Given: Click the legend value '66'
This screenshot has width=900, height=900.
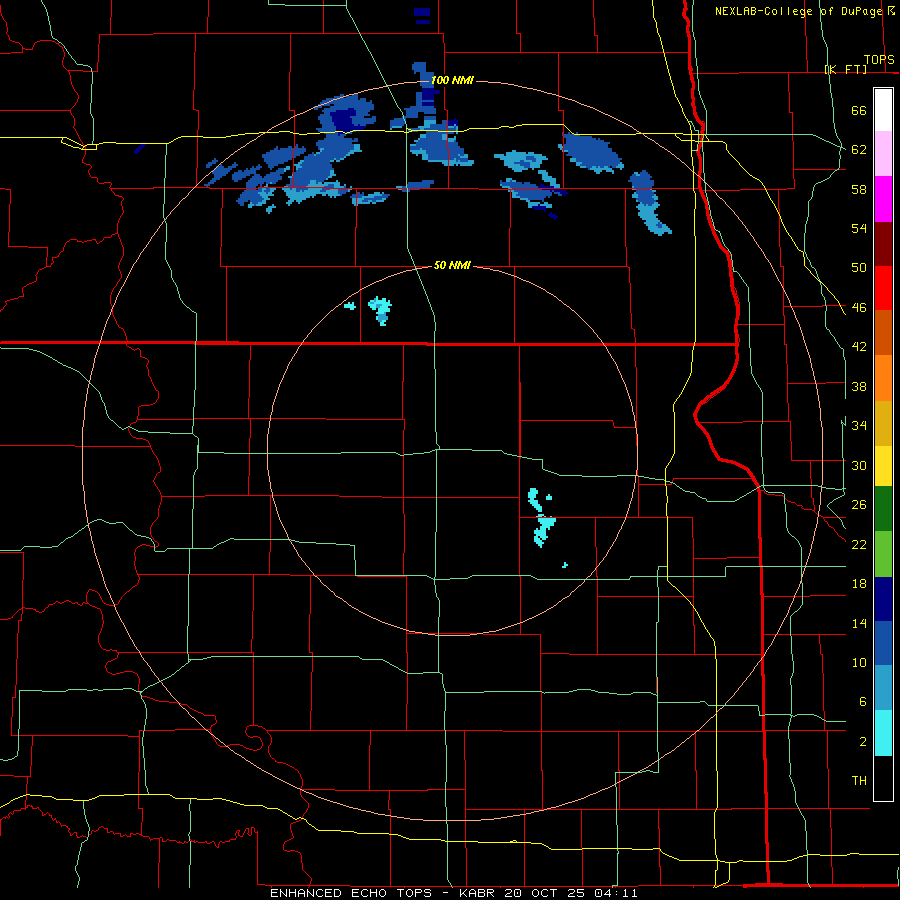Looking at the screenshot, I should (x=859, y=110).
